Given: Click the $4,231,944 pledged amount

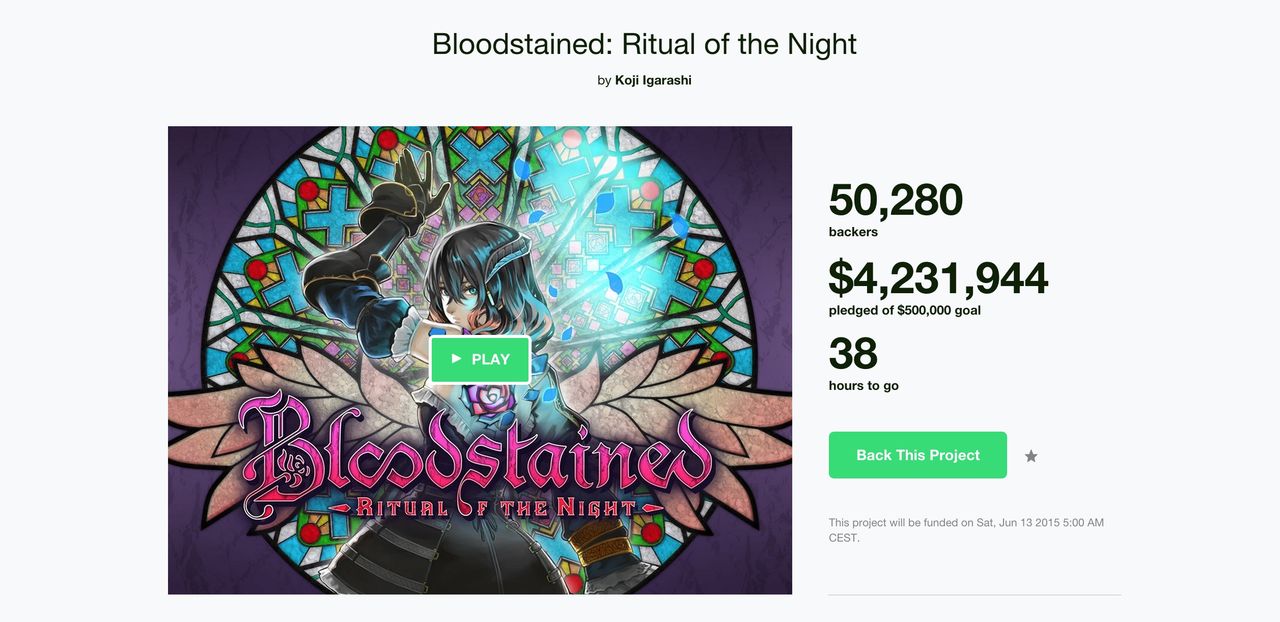Looking at the screenshot, I should [938, 278].
